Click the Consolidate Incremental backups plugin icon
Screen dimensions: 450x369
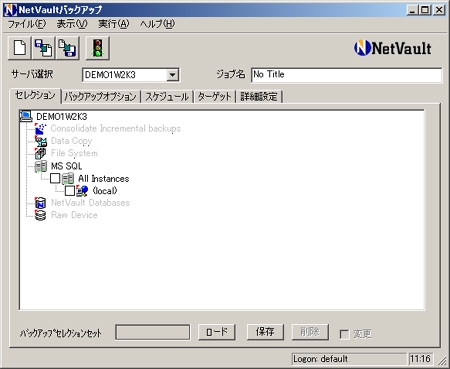pyautogui.click(x=41, y=129)
